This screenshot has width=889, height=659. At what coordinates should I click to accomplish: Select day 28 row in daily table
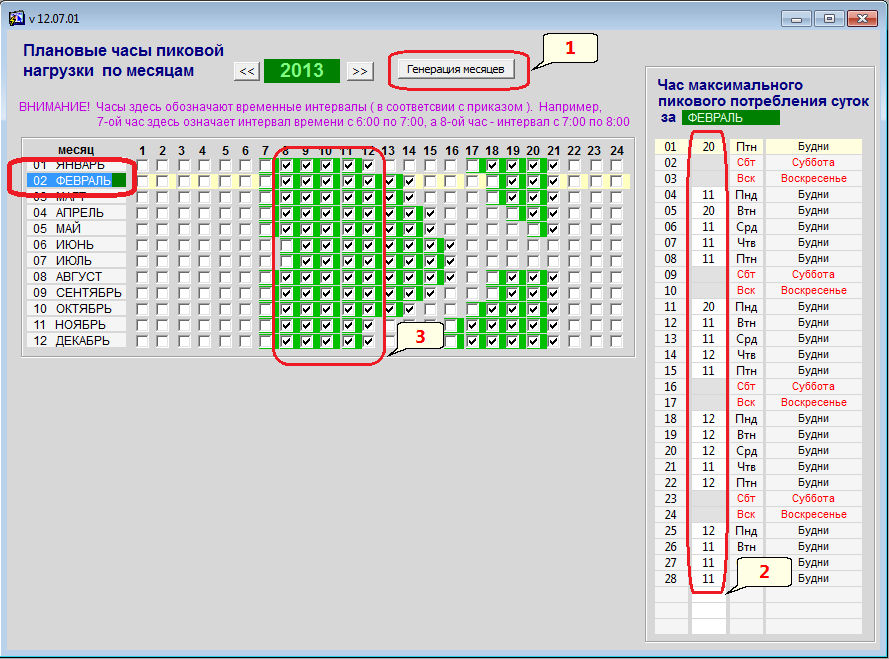tap(671, 579)
